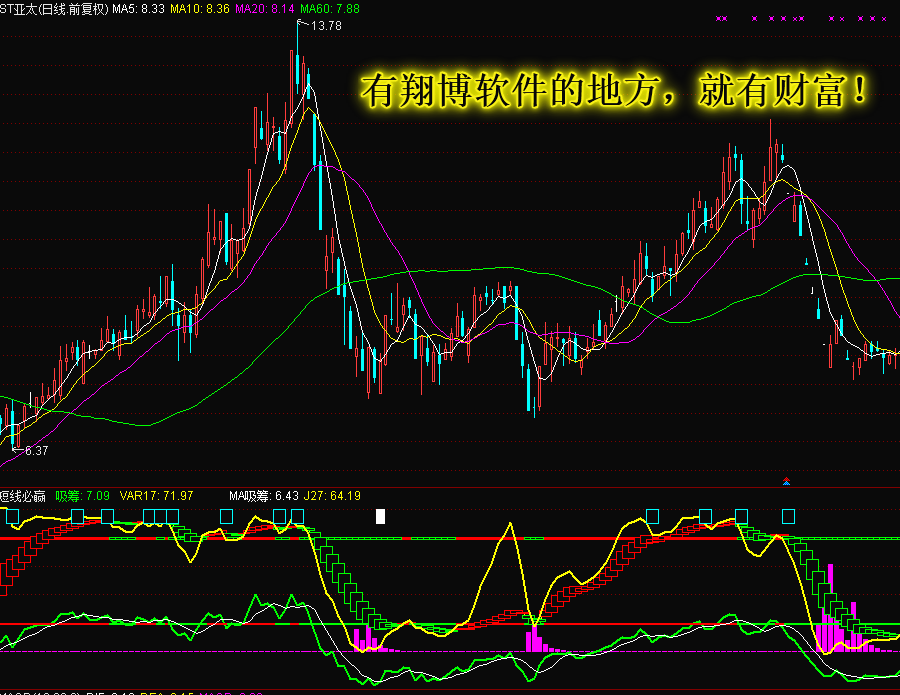The image size is (900, 695).
Task: Select the J27: 64.19 indicator value
Action: click(332, 496)
